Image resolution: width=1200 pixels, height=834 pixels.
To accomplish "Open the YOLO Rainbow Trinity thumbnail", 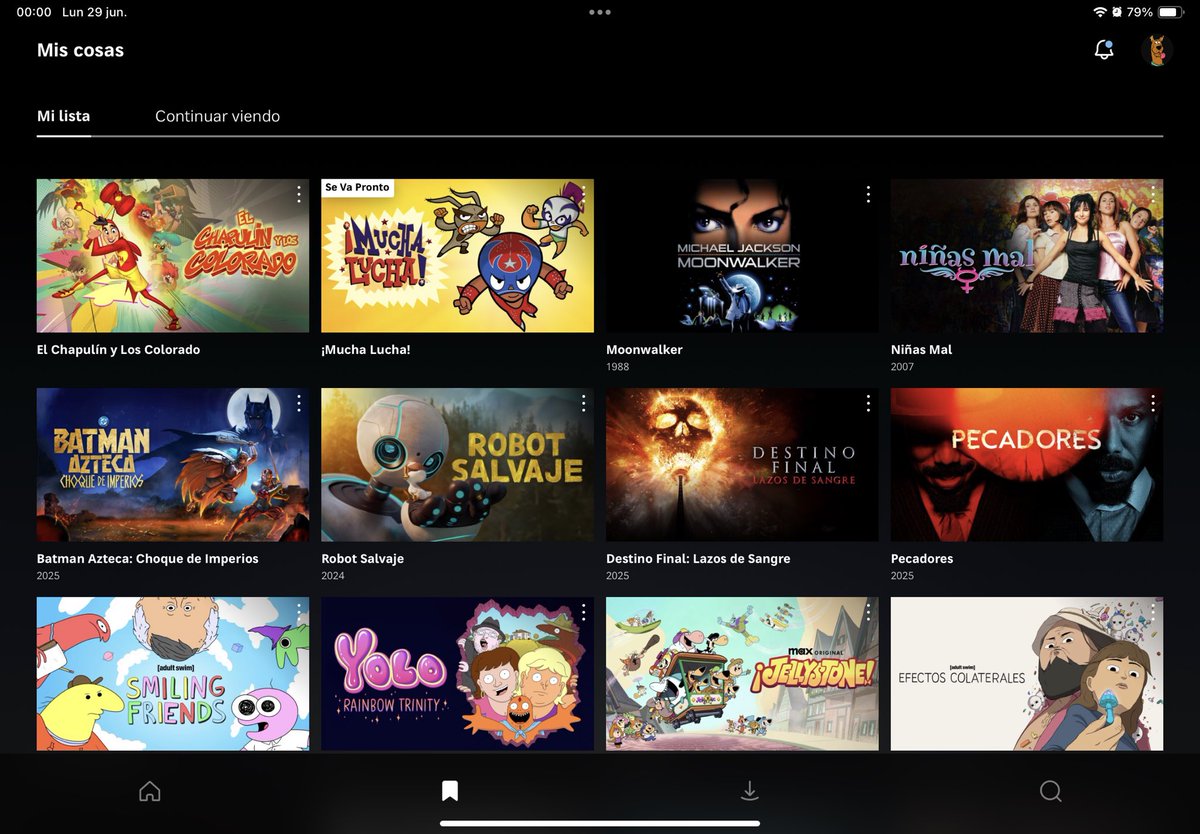I will pyautogui.click(x=457, y=674).
